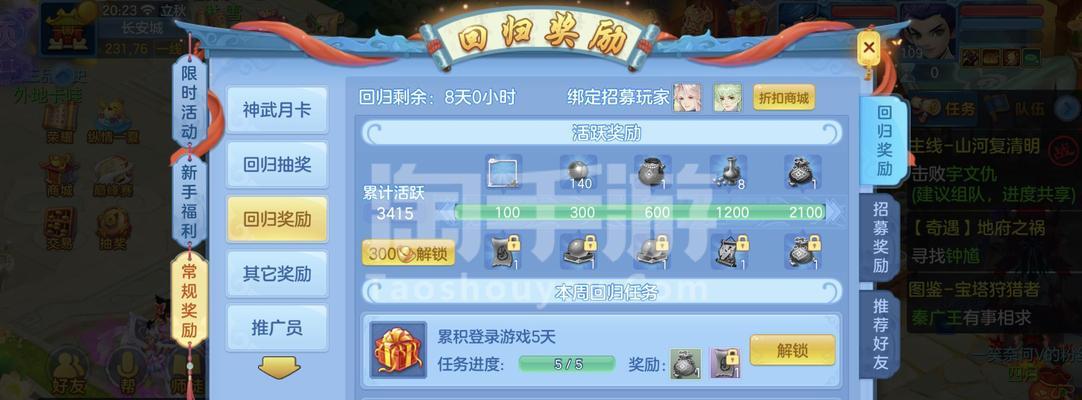Click the 300 解锁 unlock button
Screen dimensions: 1082x400
[409, 253]
